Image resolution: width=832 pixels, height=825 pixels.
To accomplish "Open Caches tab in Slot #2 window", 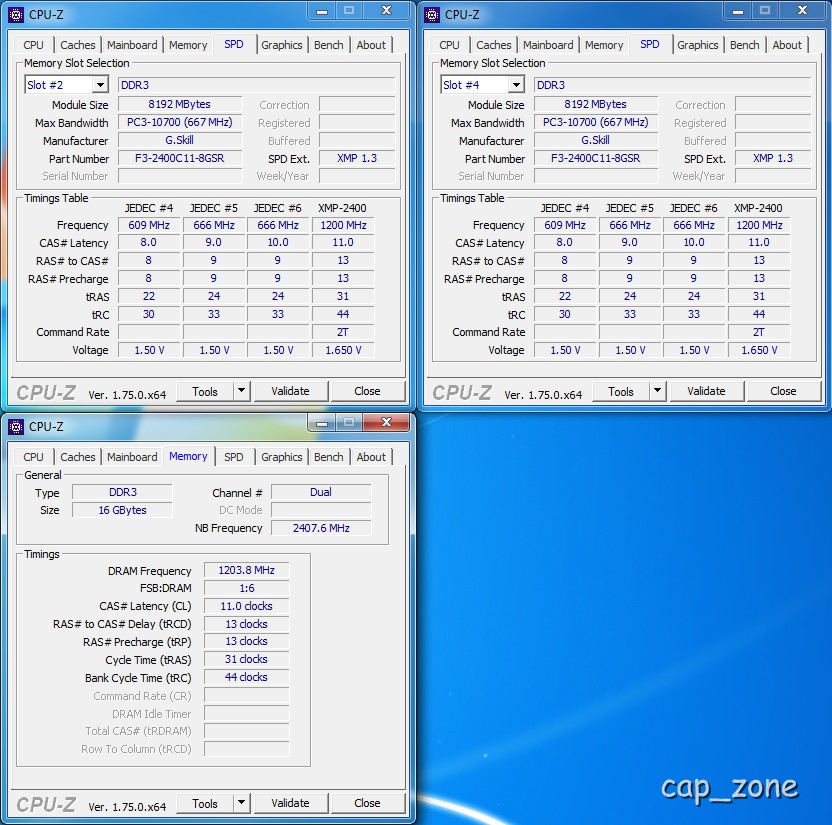I will (77, 45).
